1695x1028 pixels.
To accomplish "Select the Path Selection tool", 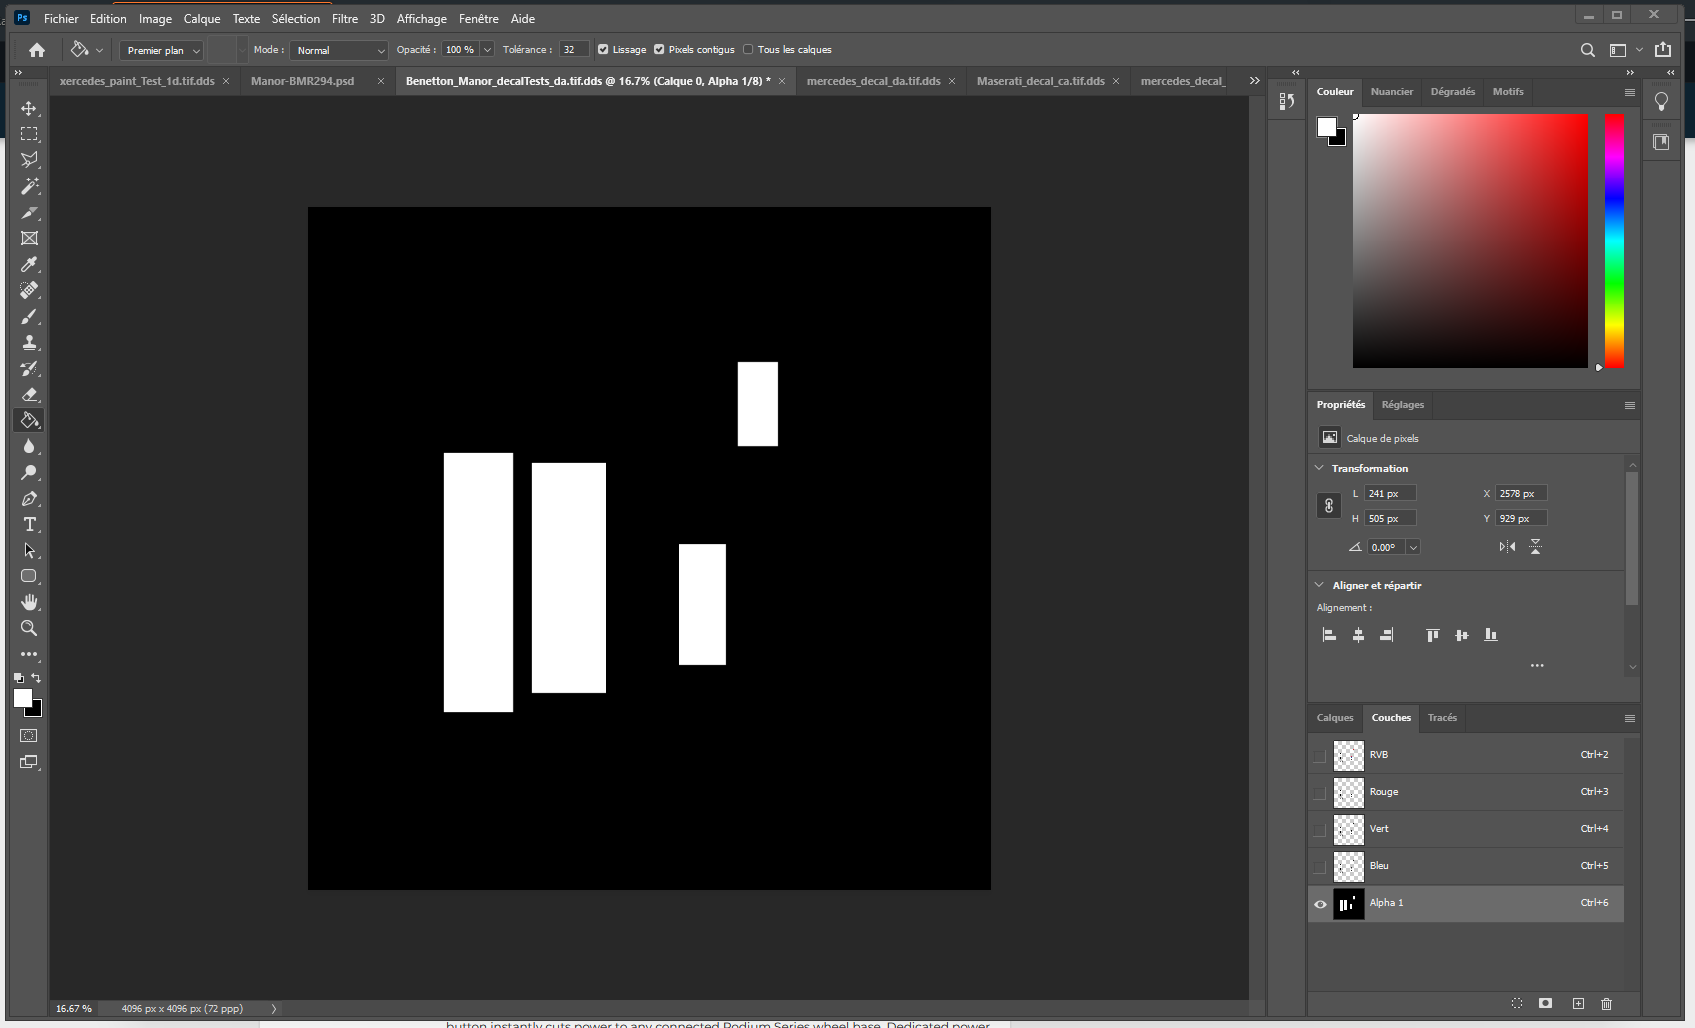I will 29,550.
